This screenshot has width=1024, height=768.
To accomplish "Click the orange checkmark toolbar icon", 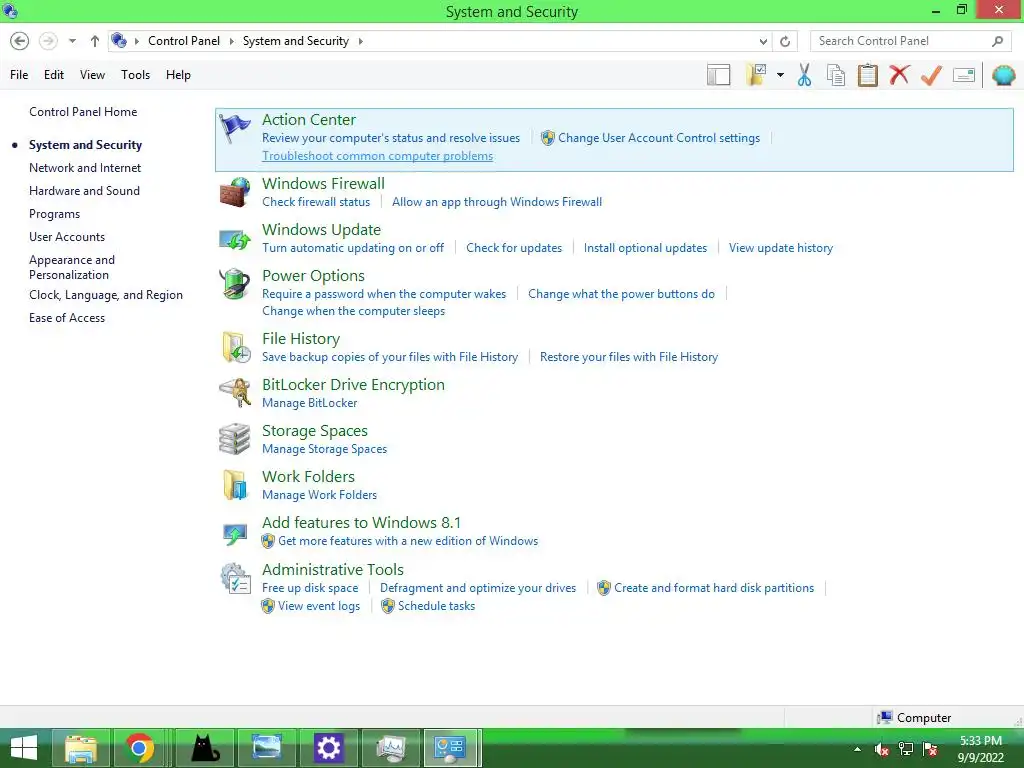I will (x=931, y=75).
